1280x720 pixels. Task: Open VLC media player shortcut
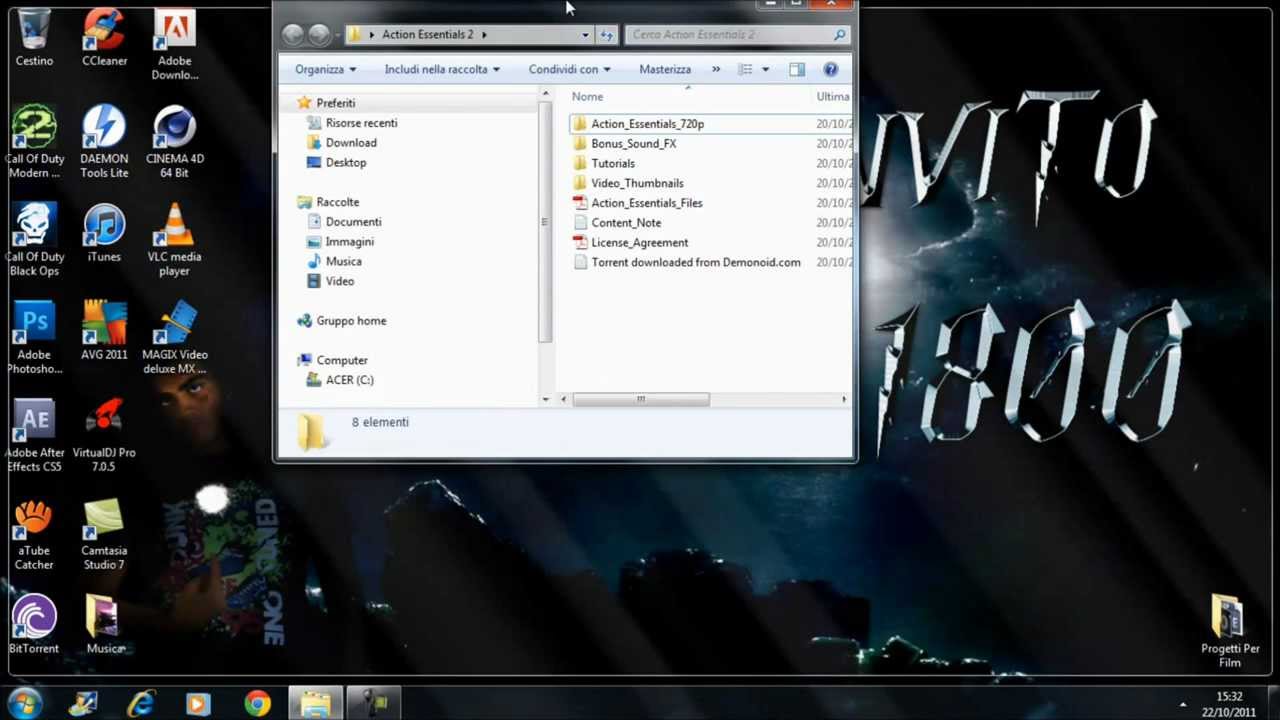click(x=174, y=240)
